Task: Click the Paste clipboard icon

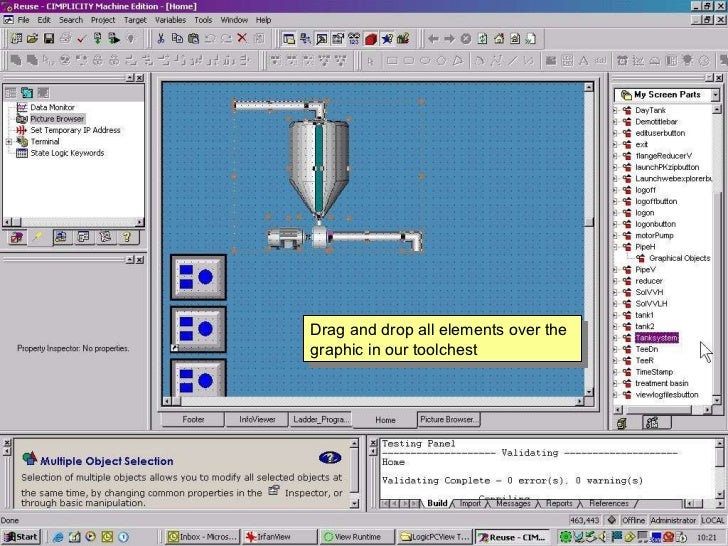Action: [x=194, y=39]
